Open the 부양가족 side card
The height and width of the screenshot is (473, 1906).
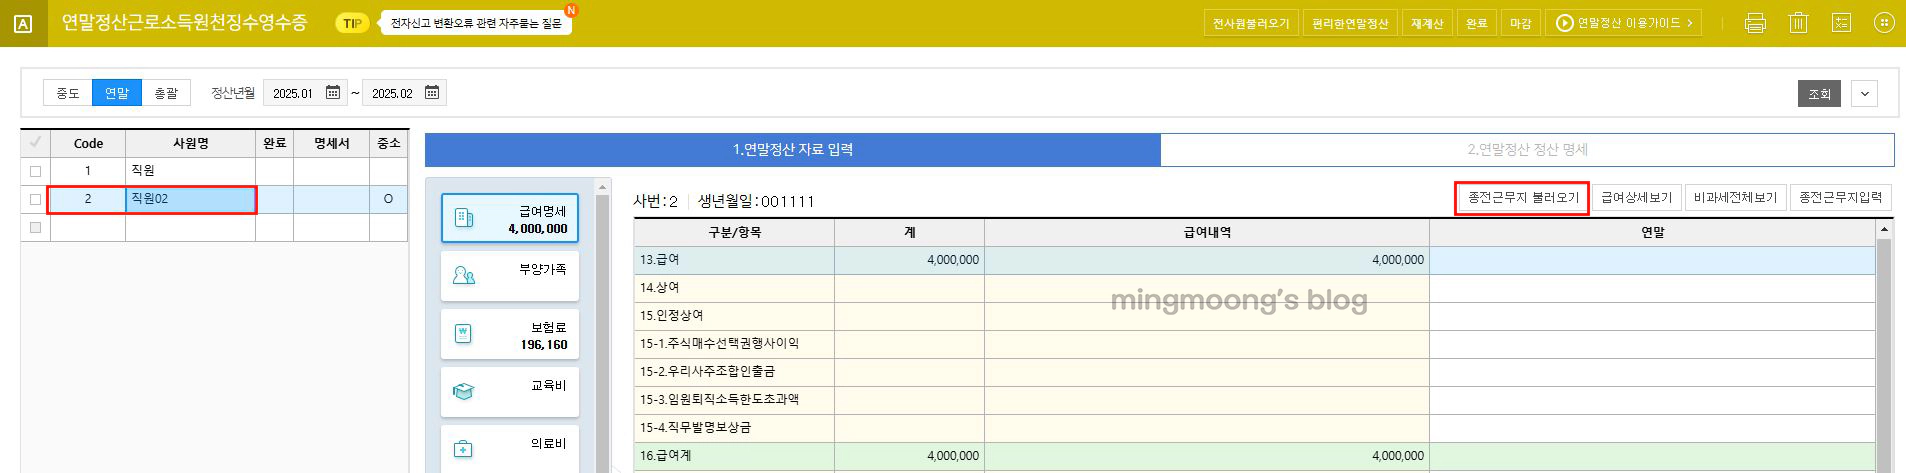[x=510, y=275]
